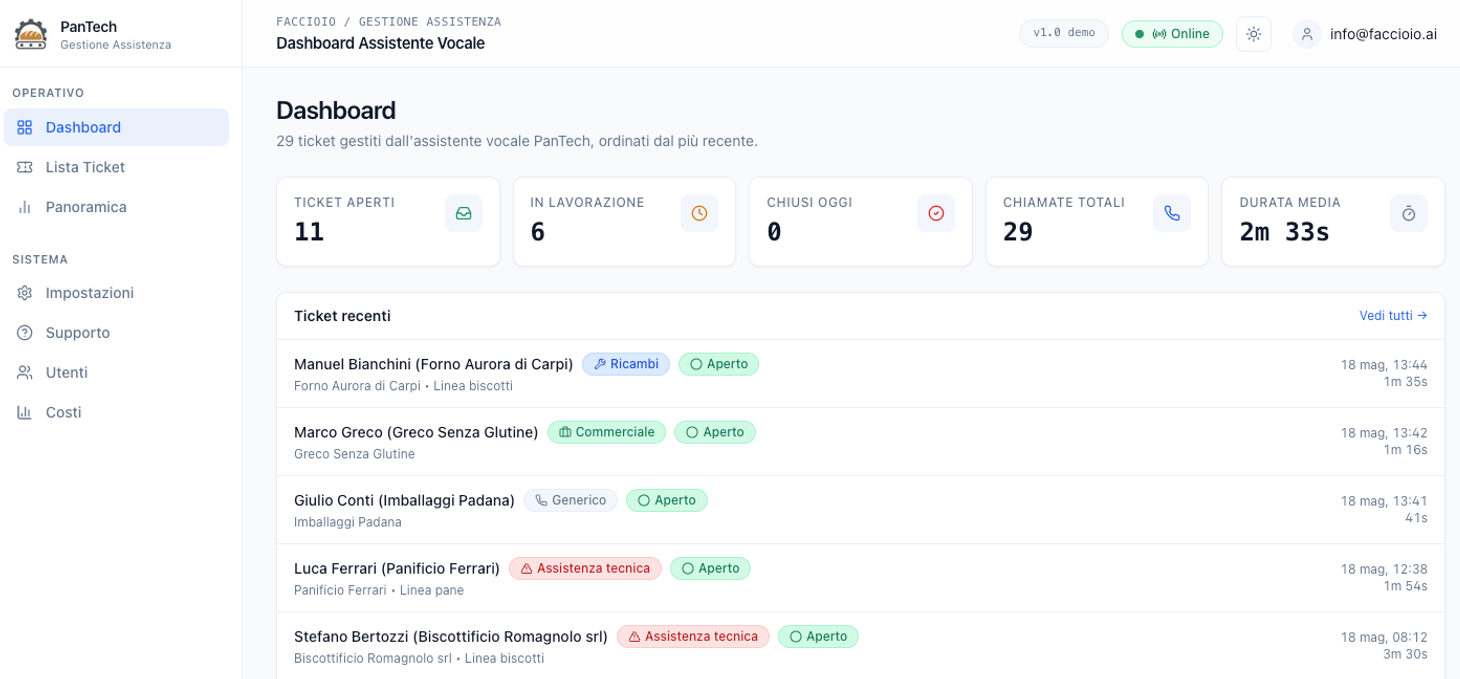The width and height of the screenshot is (1460, 679).
Task: Open Lista Ticket in the sidebar
Action: [116, 167]
